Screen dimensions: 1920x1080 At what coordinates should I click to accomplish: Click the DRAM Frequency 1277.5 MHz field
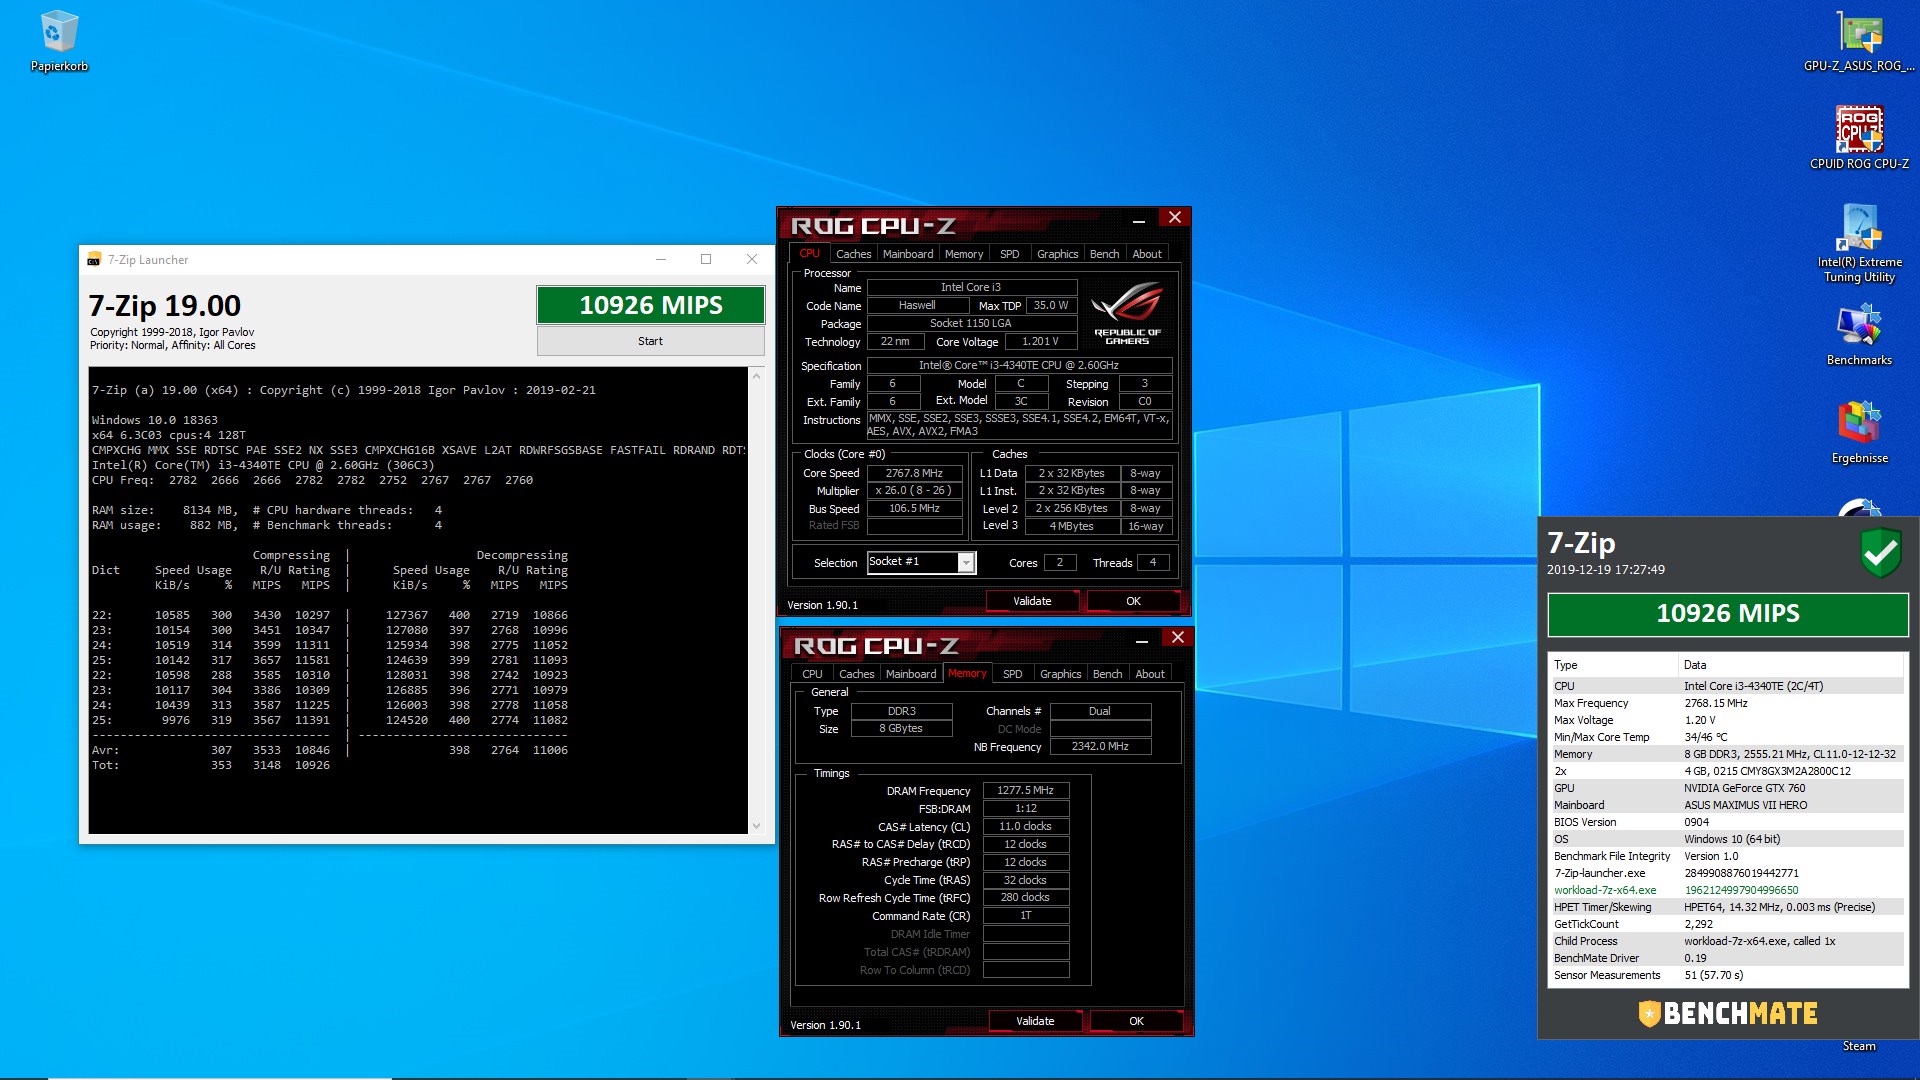pyautogui.click(x=1026, y=790)
